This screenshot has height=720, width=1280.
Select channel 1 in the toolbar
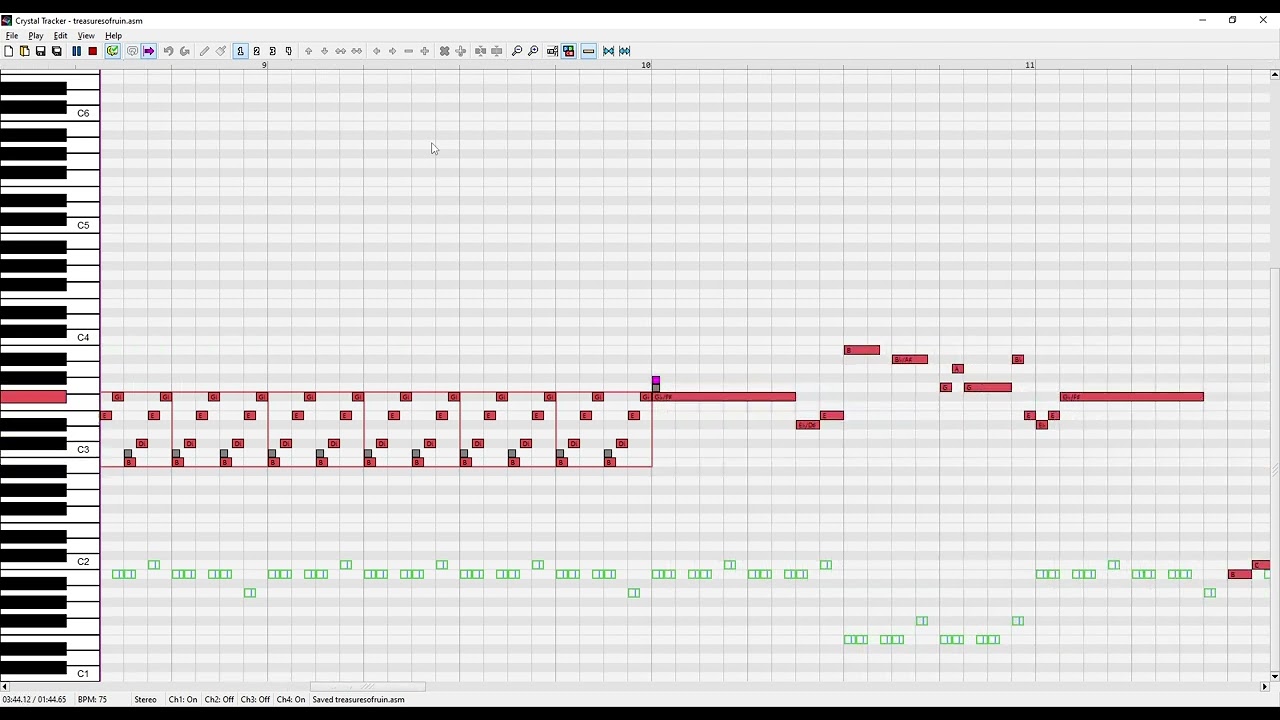(x=241, y=51)
